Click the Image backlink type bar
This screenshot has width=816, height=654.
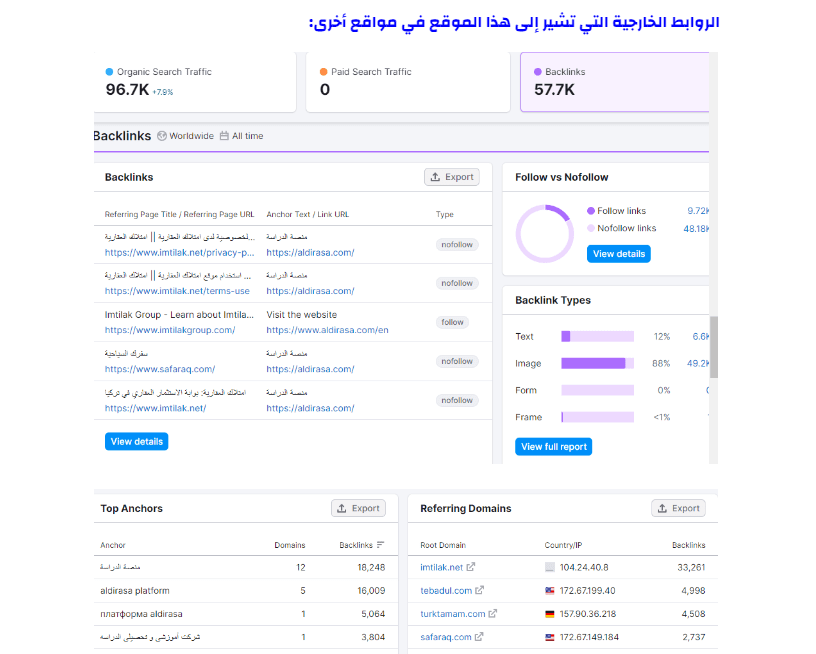point(597,363)
